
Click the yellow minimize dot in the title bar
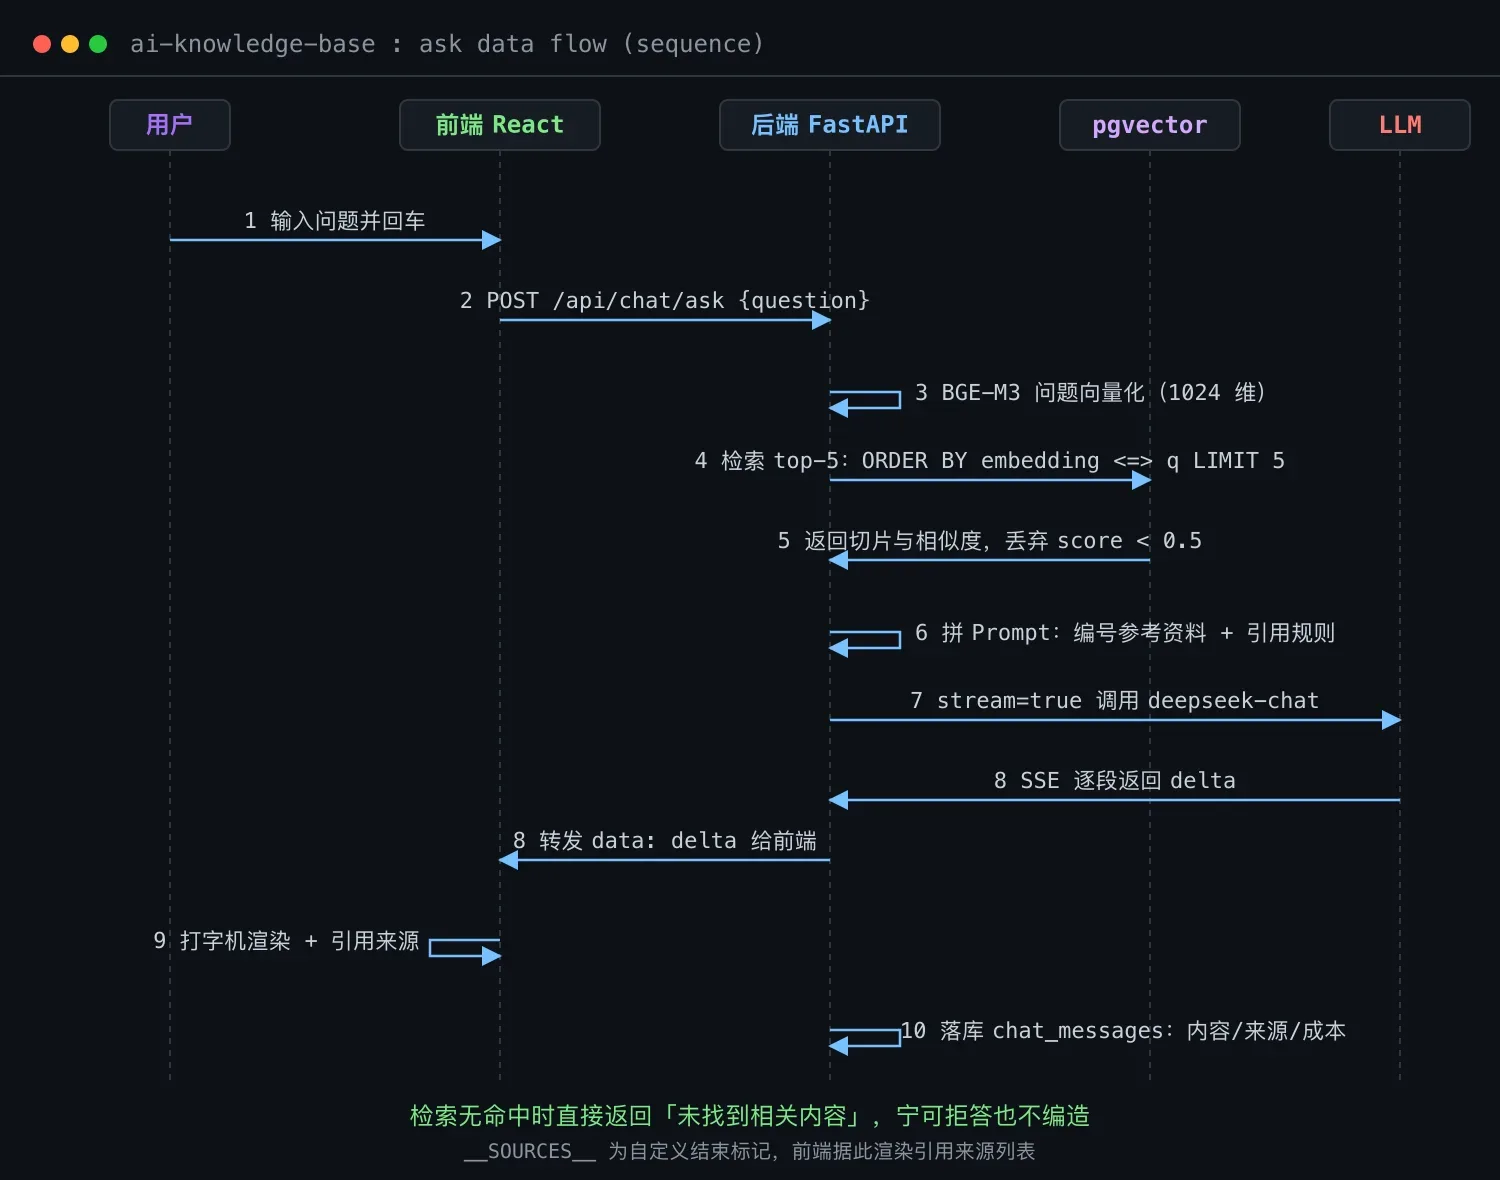click(x=70, y=44)
